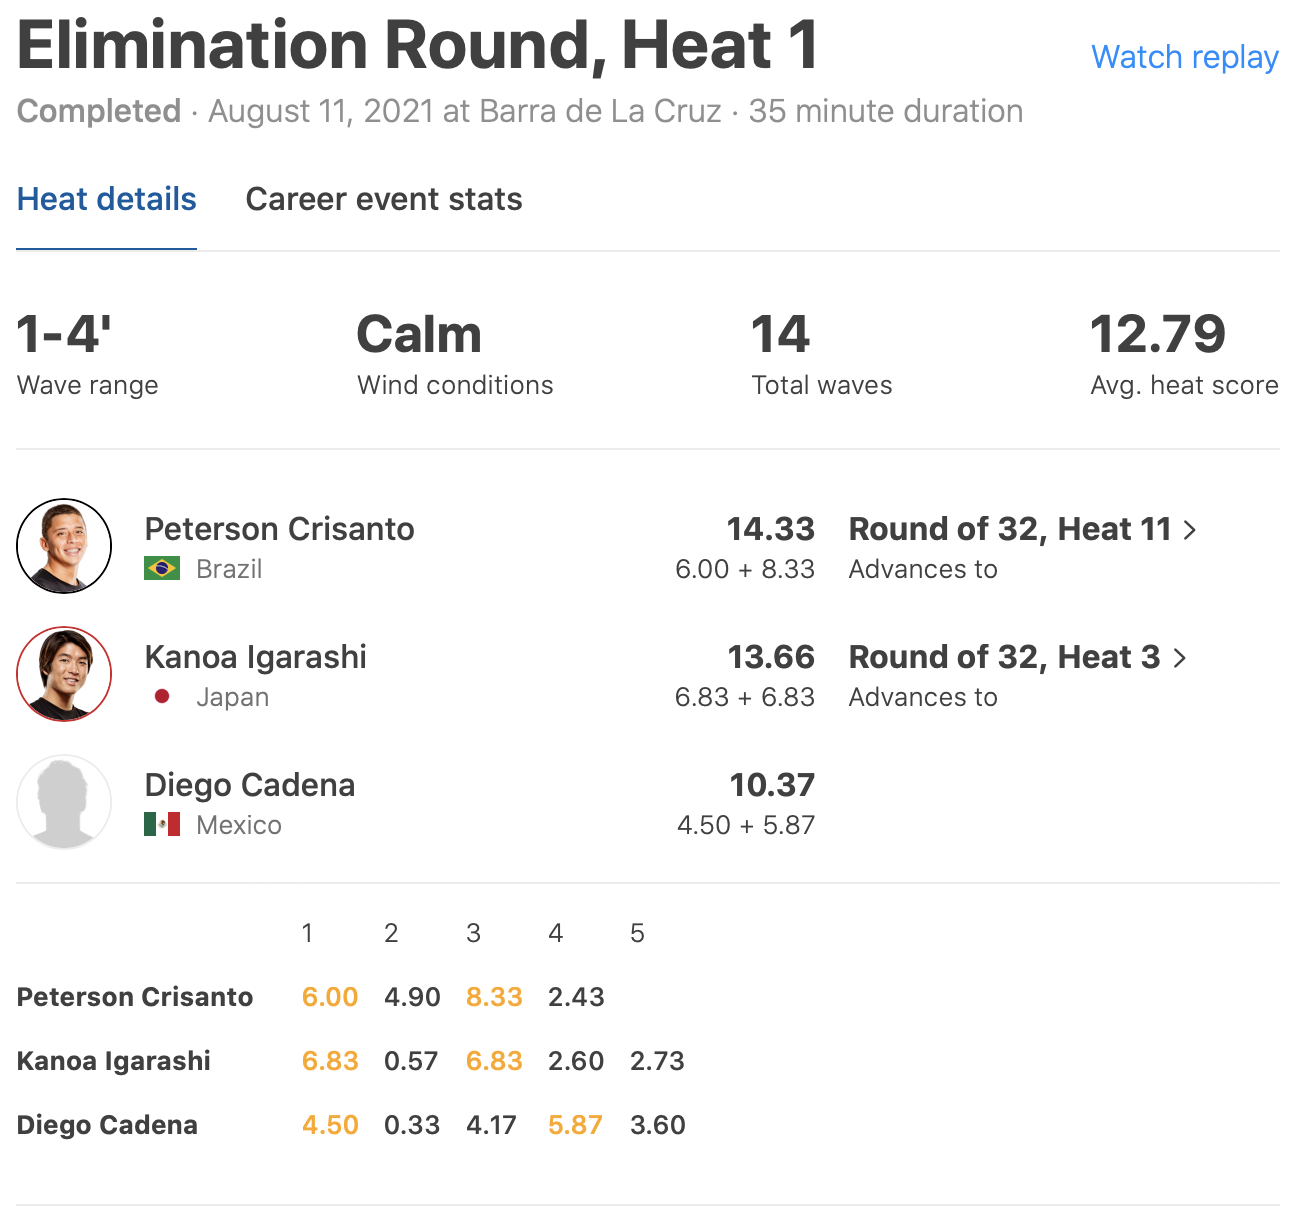Click the Mexico flag icon
1302x1226 pixels.
coord(162,825)
